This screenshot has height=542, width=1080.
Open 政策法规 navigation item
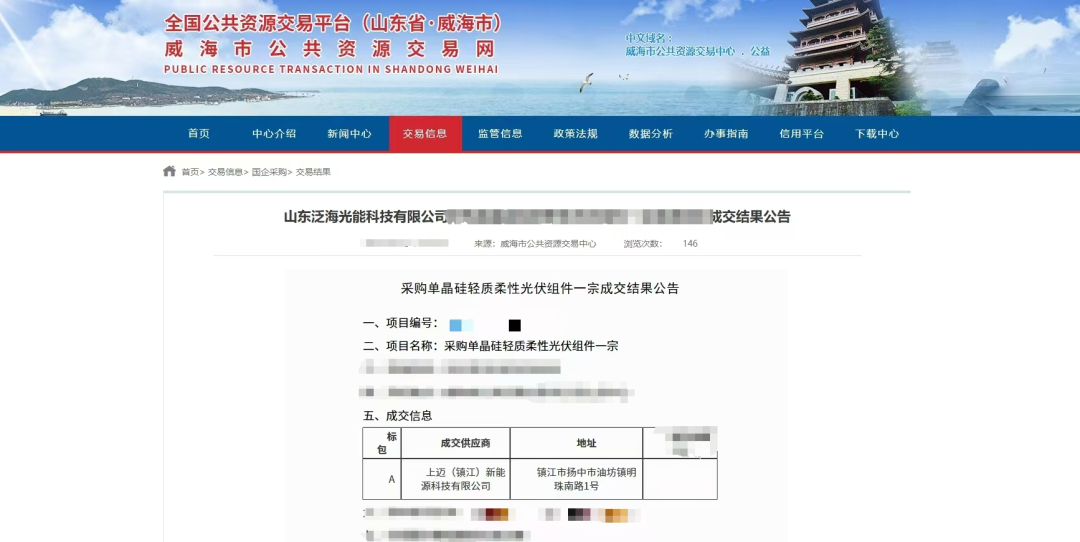pyautogui.click(x=575, y=134)
